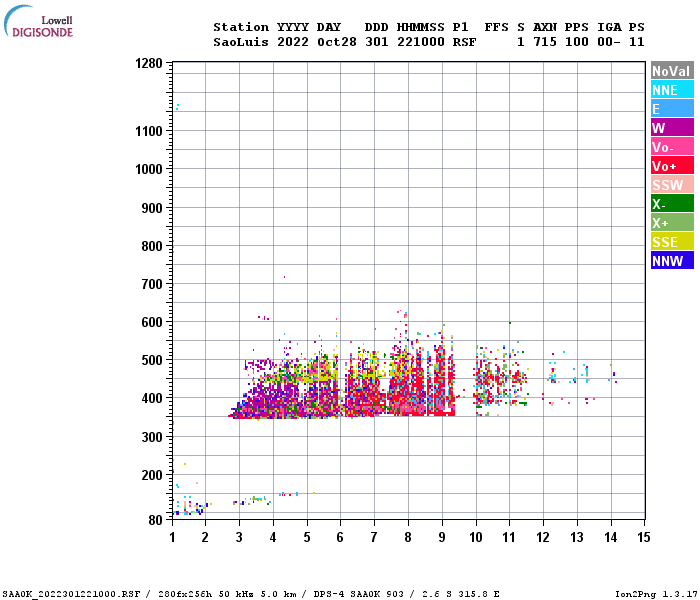This screenshot has height=600, width=700.
Task: Select the NNE cyan legend swatch
Action: tap(672, 90)
